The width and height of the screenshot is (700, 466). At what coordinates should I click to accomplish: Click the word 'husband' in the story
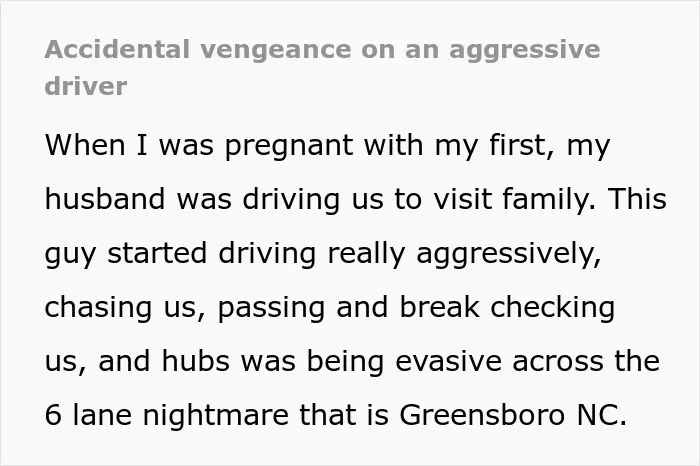tap(105, 198)
